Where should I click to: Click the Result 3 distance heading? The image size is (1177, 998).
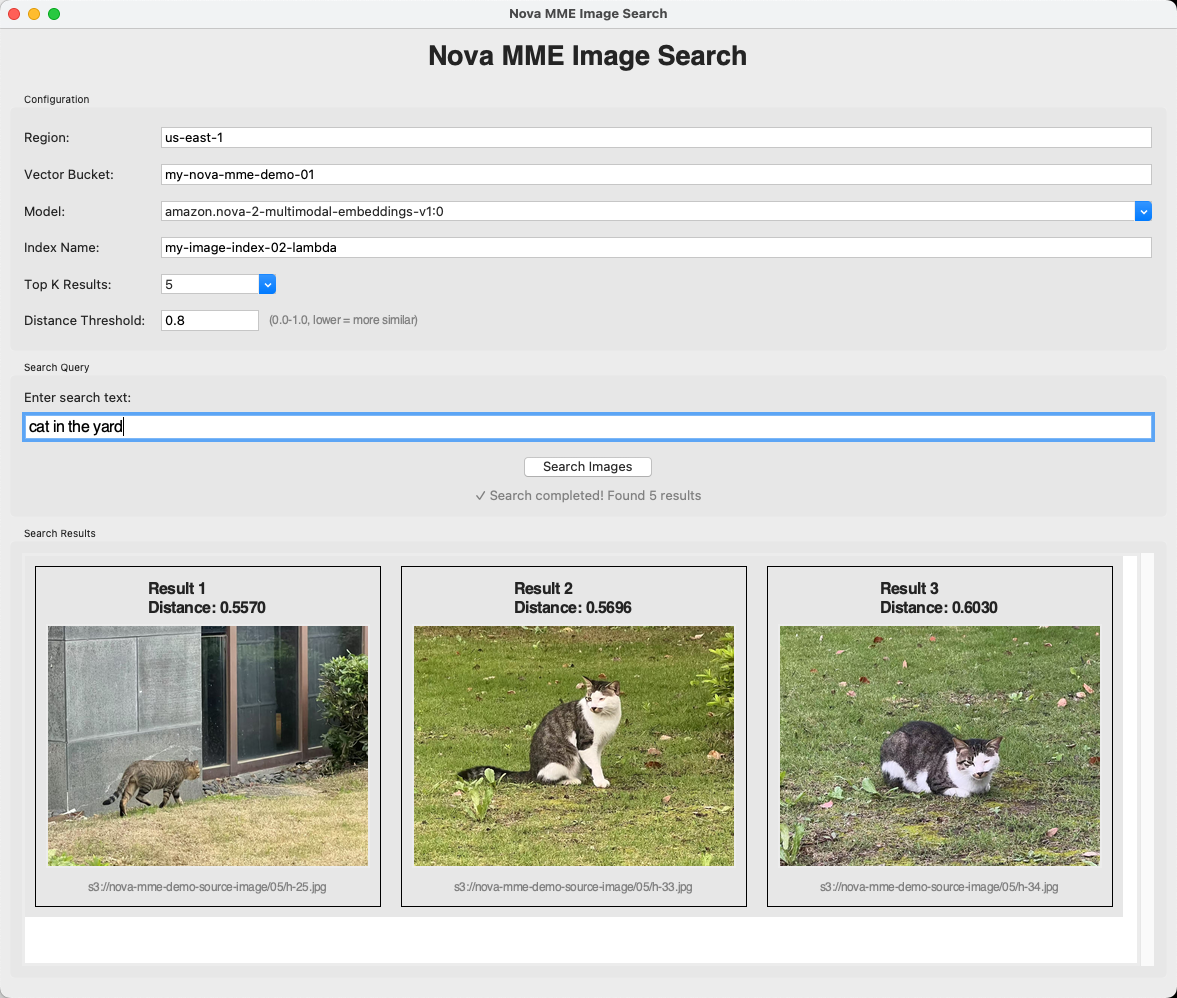click(x=938, y=607)
